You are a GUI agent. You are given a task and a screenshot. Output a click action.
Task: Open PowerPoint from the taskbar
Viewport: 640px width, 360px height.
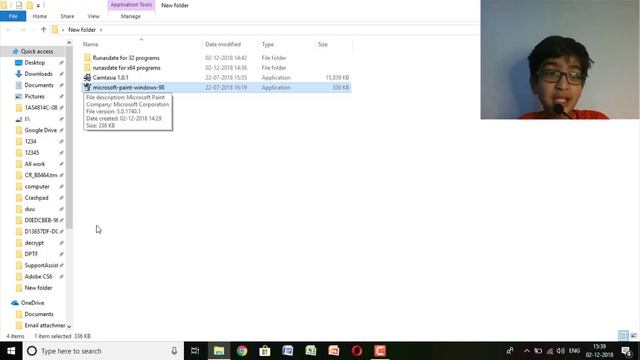coord(334,351)
